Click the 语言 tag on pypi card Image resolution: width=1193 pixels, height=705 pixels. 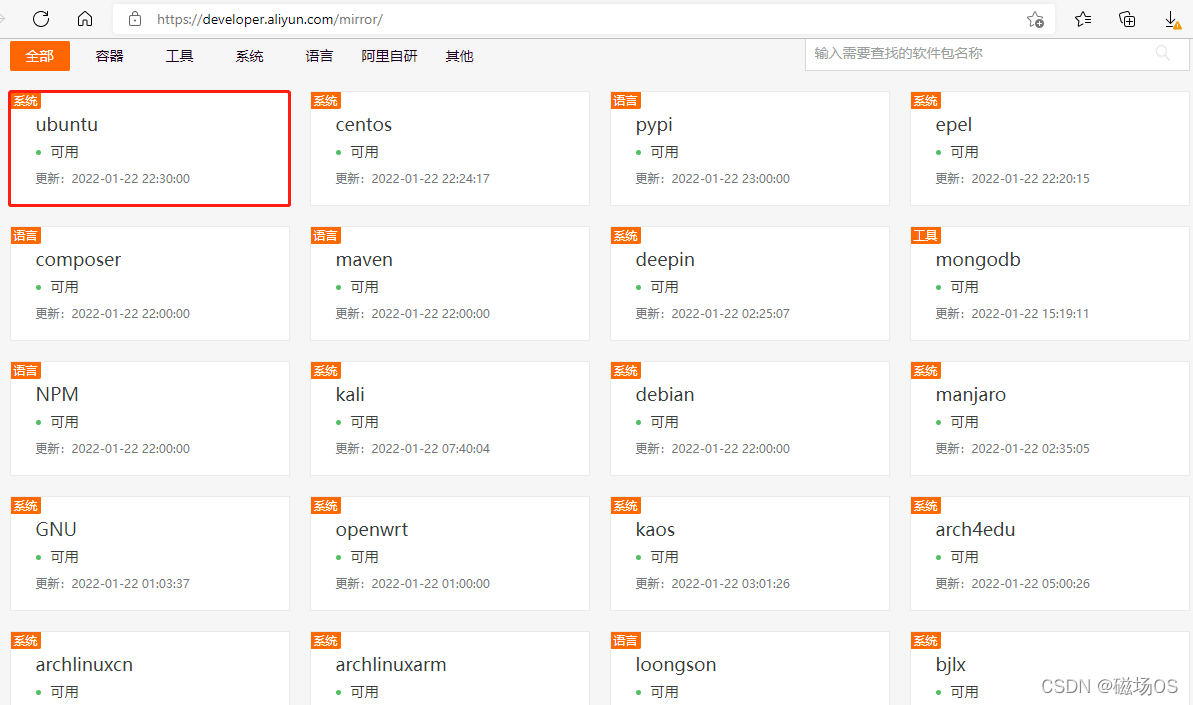click(625, 100)
